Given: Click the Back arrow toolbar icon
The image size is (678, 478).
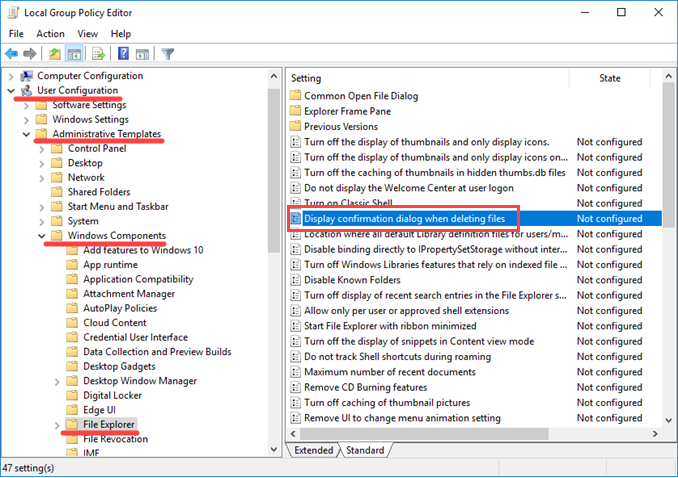Looking at the screenshot, I should (x=12, y=53).
